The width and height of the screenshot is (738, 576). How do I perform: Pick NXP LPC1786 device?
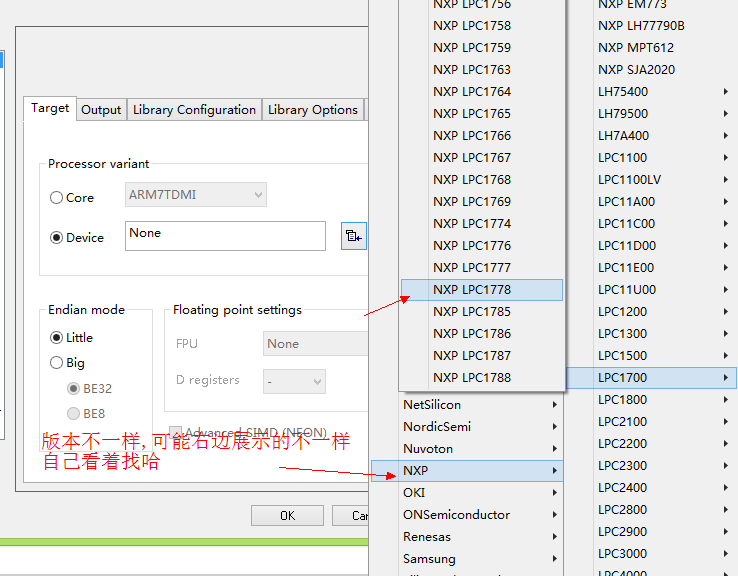482,334
